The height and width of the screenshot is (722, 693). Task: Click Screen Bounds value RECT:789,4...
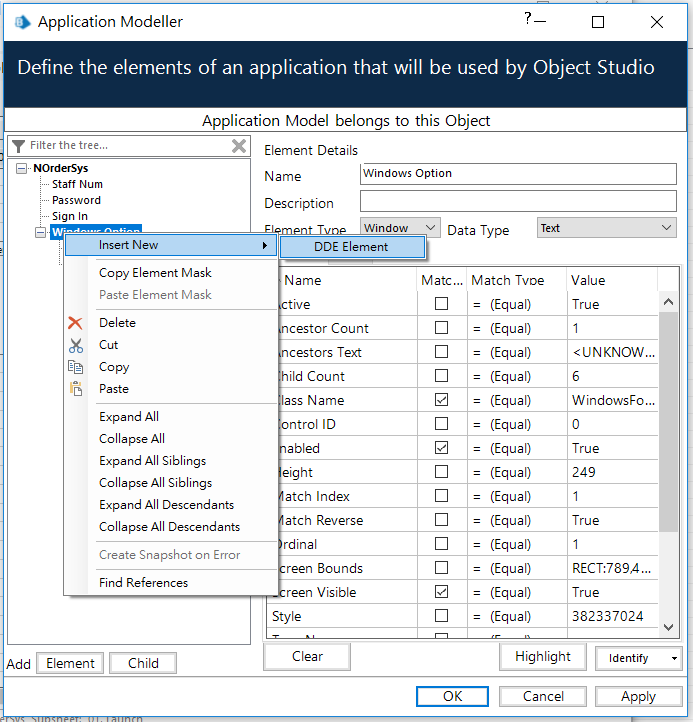coord(611,568)
